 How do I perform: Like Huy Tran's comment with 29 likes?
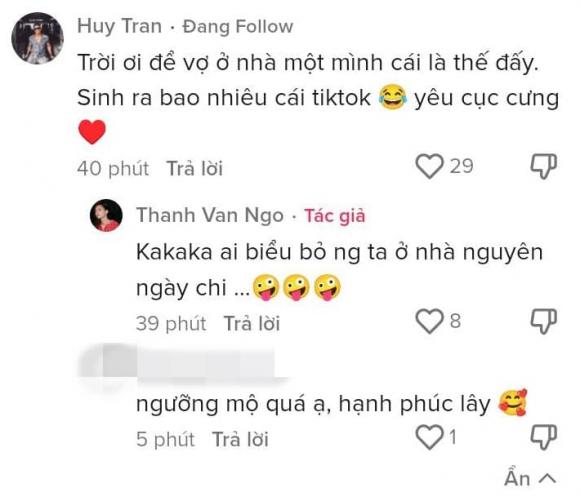[429, 166]
